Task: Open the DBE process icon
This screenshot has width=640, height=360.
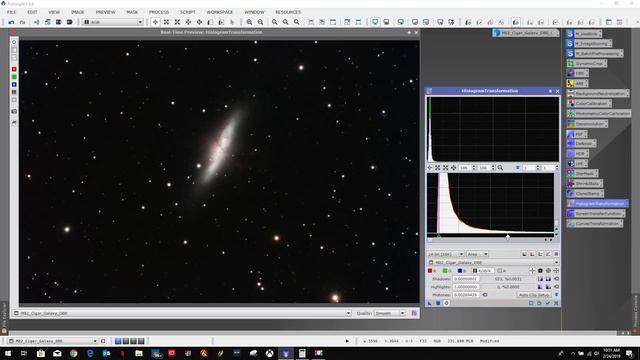Action: point(578,73)
